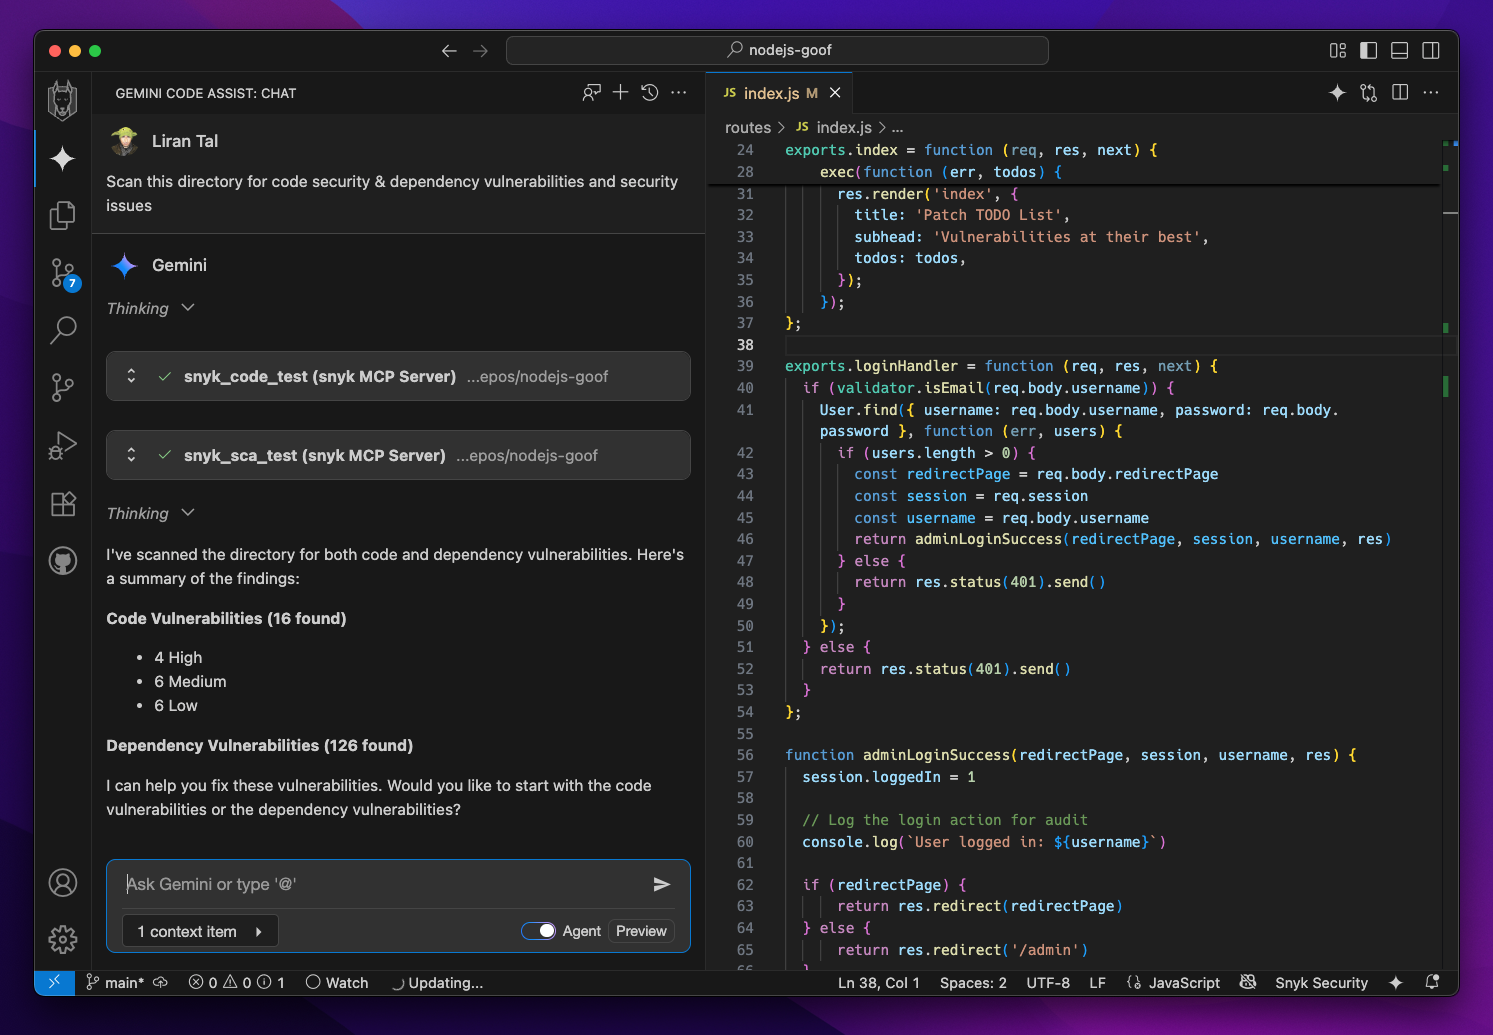Toggle the Agent mode switch
Screen dimensions: 1493x1035
pyautogui.click(x=539, y=931)
